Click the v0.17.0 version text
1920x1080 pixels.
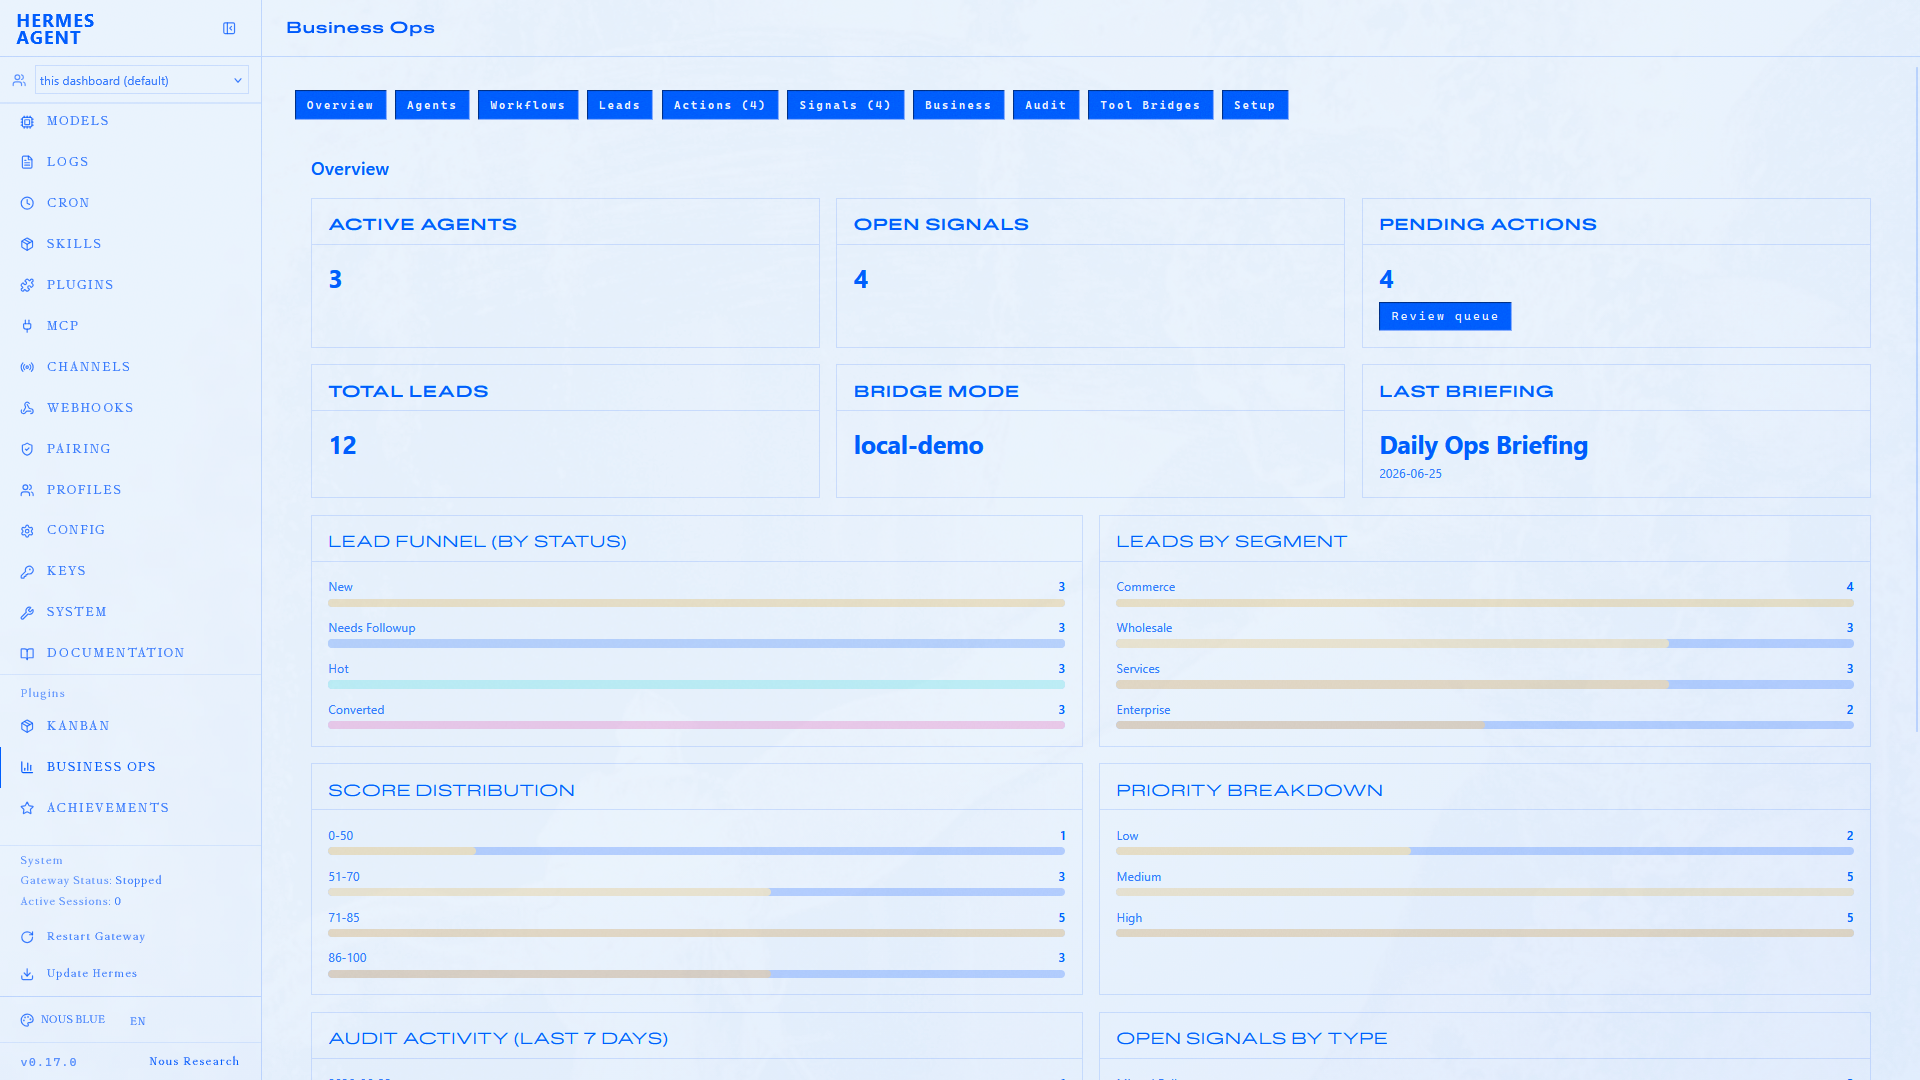[48, 1062]
